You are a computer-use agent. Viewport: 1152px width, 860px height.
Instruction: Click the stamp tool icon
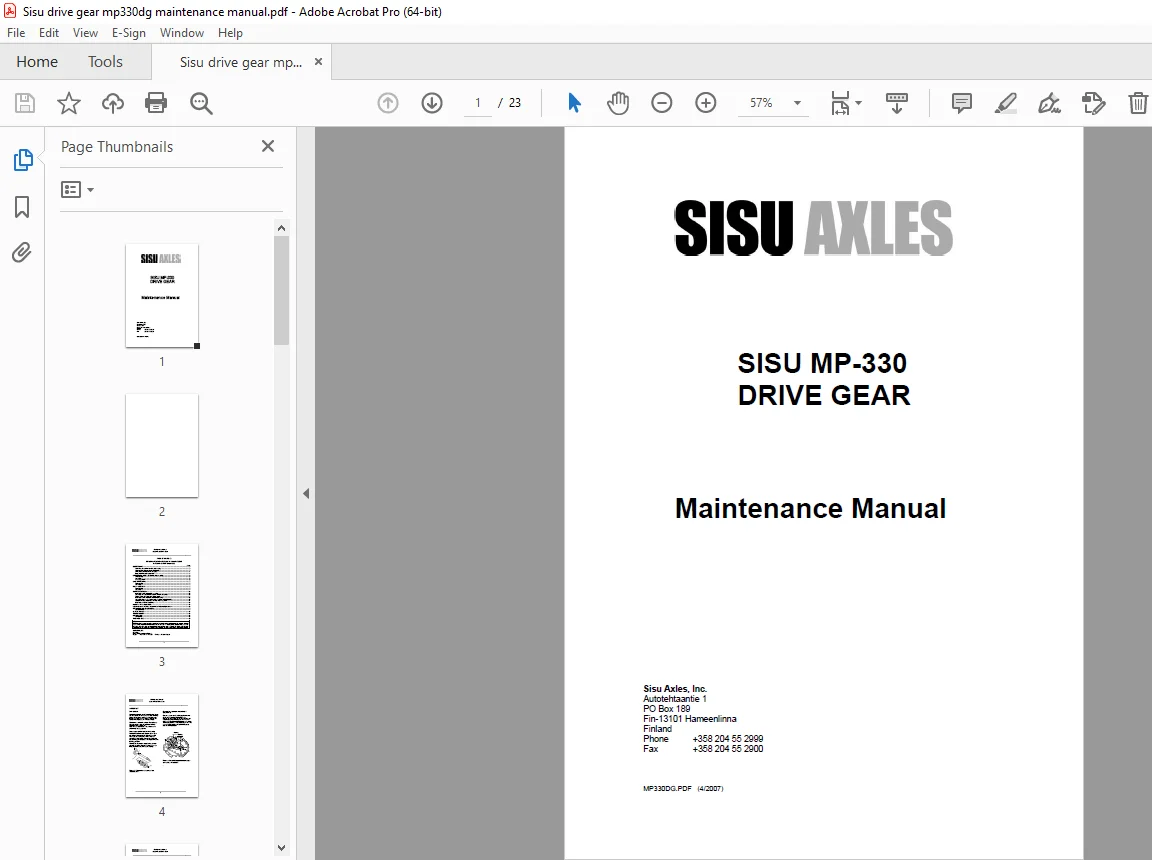pyautogui.click(x=1093, y=103)
